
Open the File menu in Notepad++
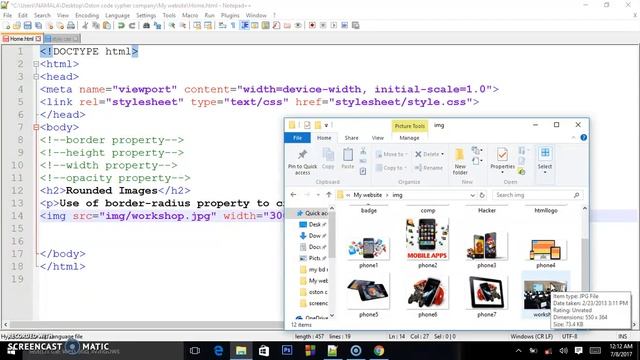click(x=7, y=15)
